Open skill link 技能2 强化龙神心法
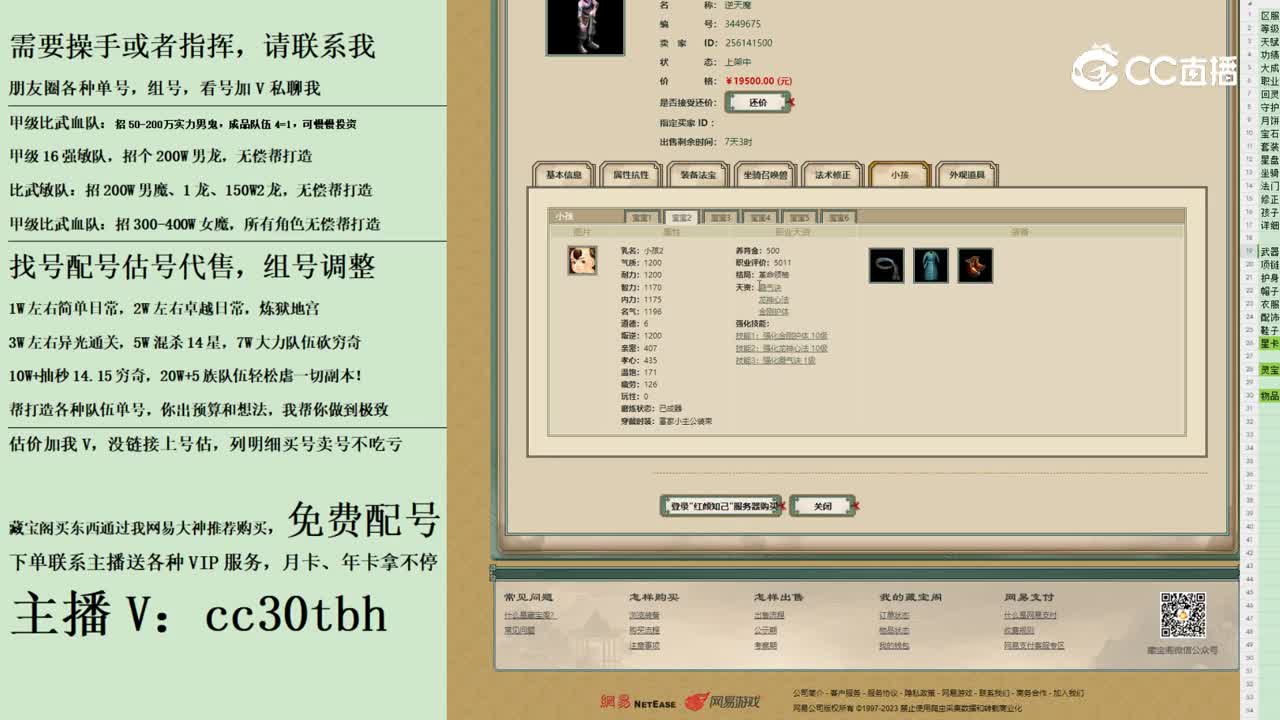The image size is (1280, 720). [781, 348]
